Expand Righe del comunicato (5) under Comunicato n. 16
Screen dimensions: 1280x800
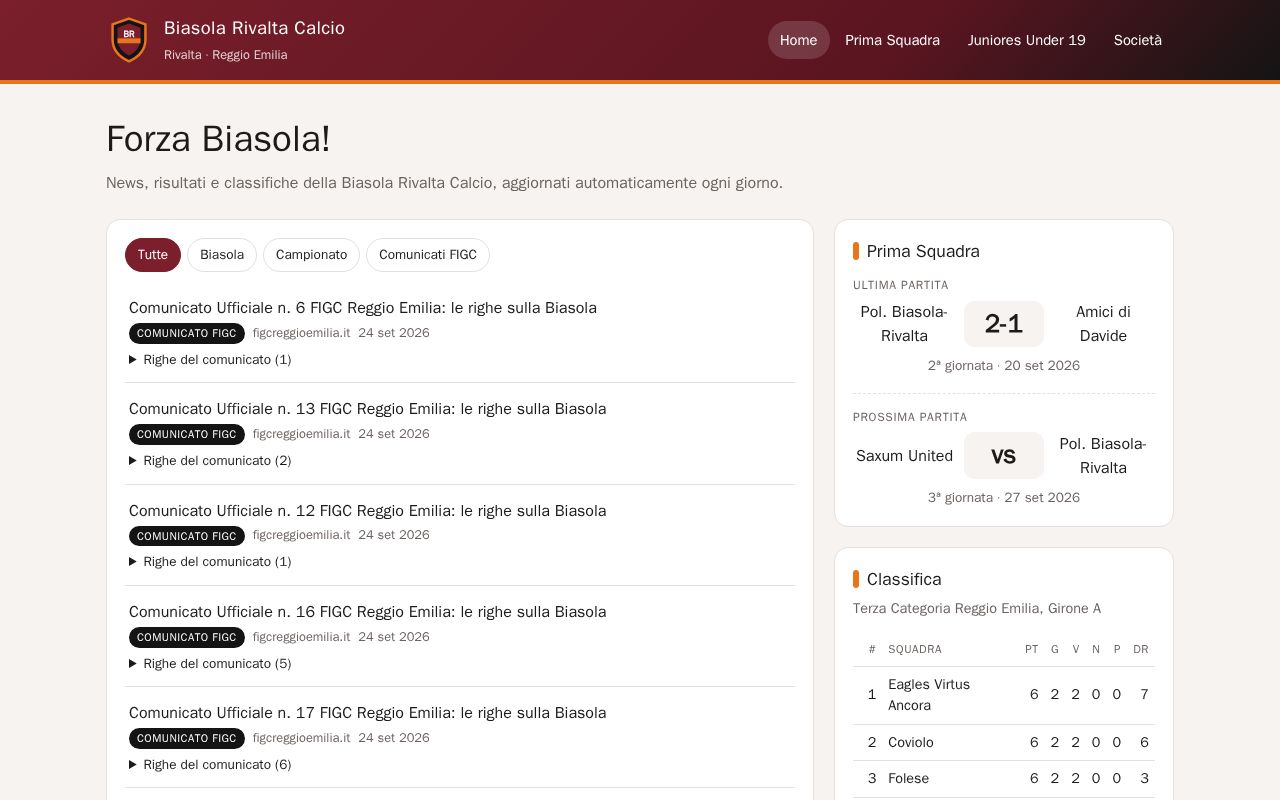(210, 664)
